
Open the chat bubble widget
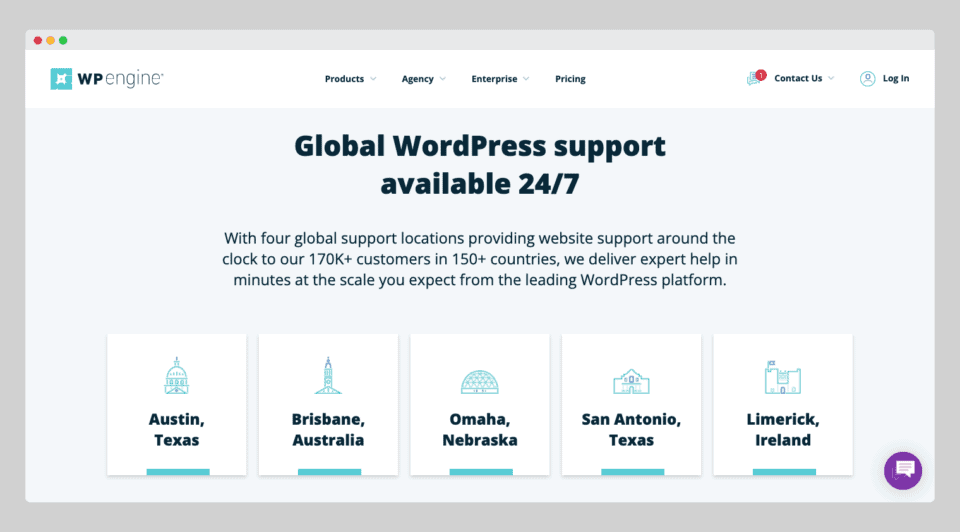(903, 471)
